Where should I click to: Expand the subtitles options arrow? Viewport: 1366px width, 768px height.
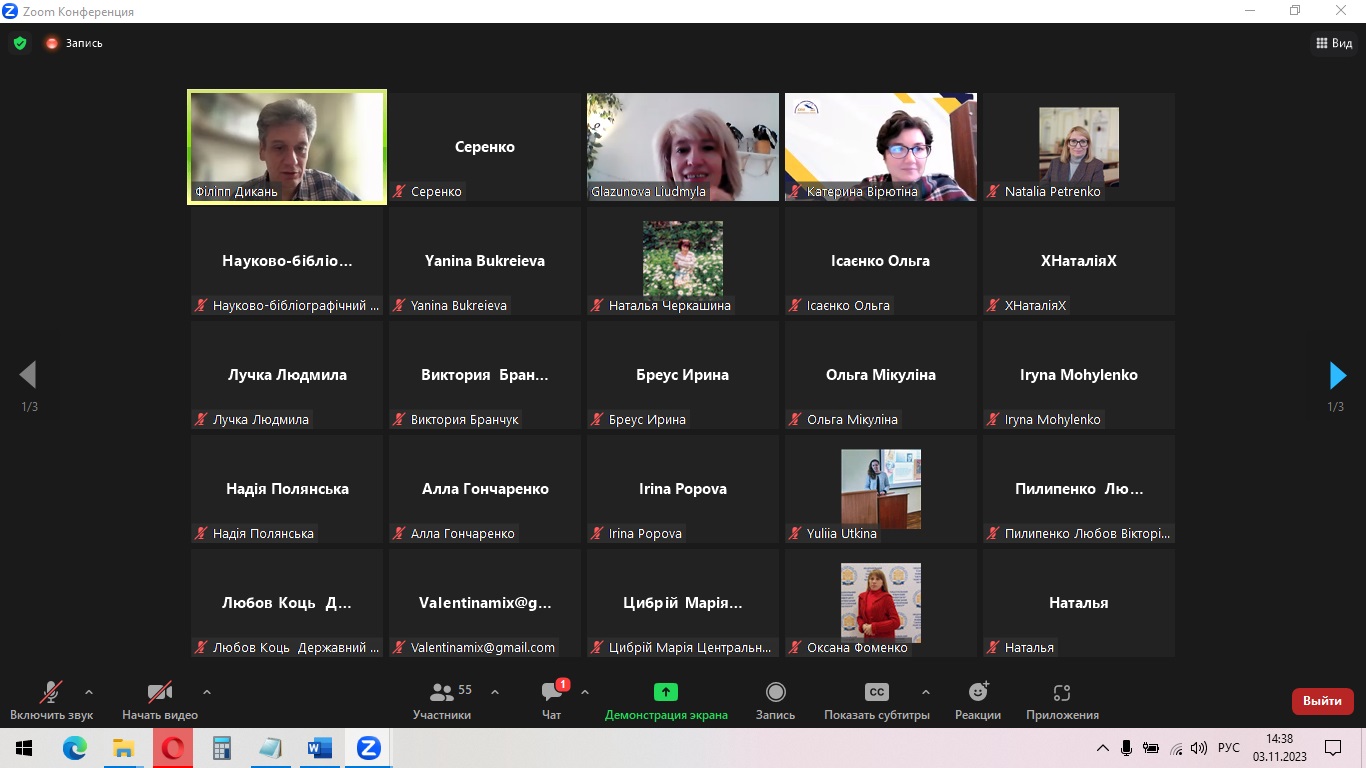[x=925, y=692]
